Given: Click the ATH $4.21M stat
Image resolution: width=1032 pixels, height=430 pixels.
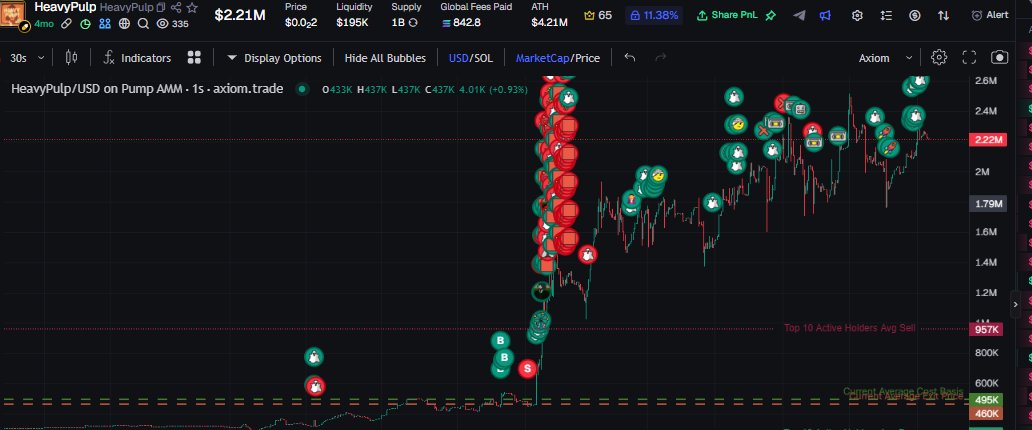Looking at the screenshot, I should (549, 14).
